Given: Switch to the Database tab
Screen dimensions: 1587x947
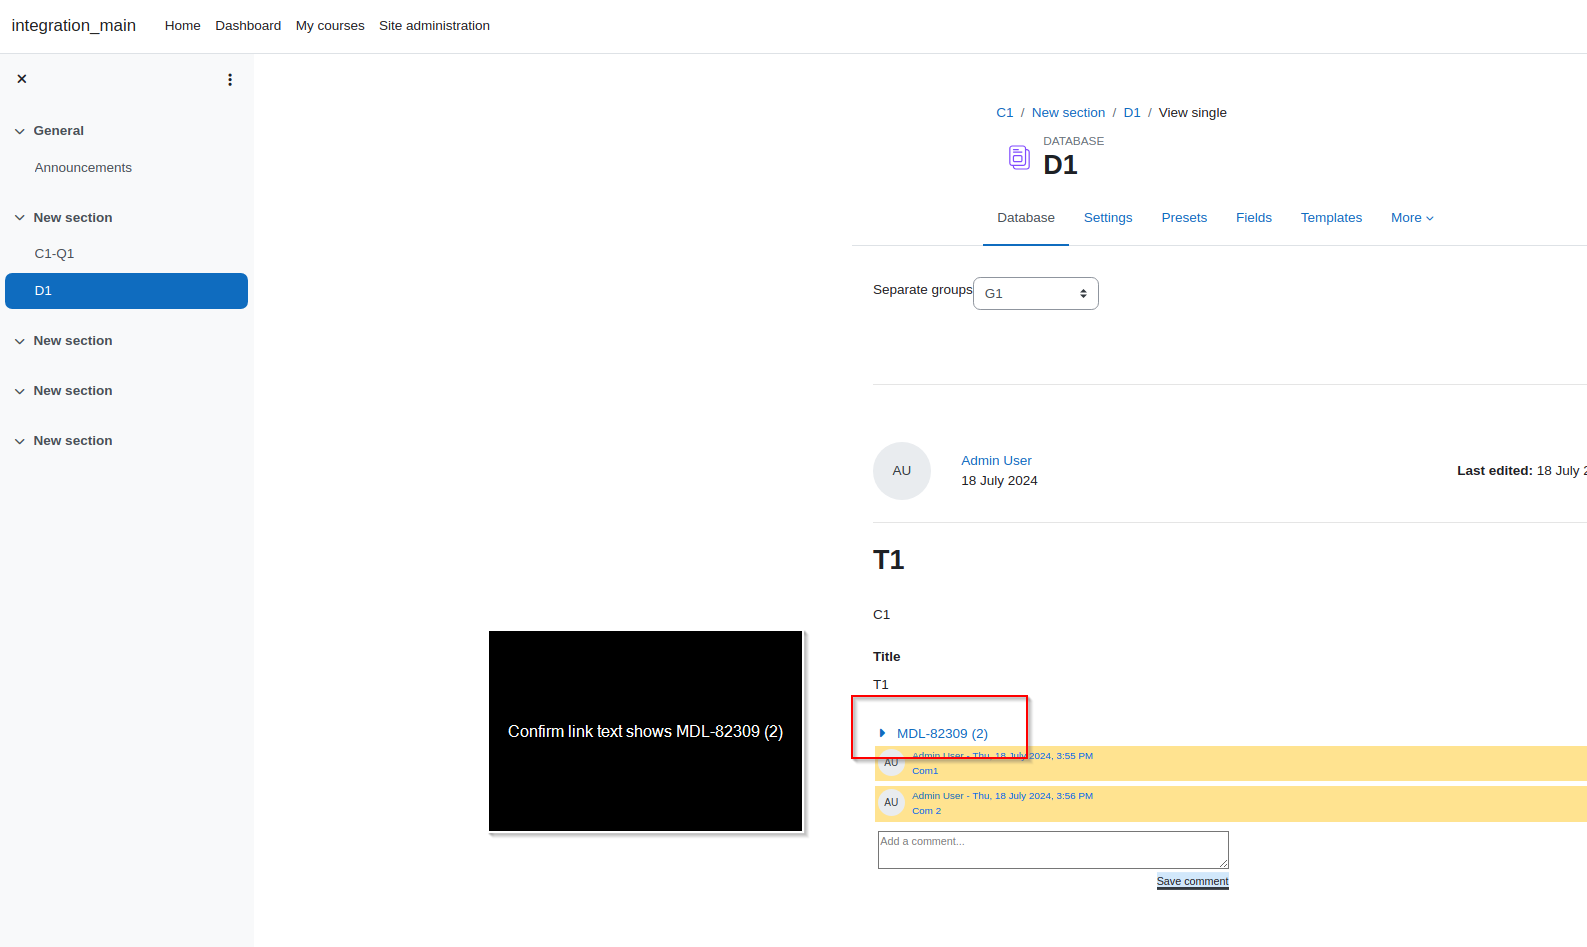Looking at the screenshot, I should [1026, 218].
